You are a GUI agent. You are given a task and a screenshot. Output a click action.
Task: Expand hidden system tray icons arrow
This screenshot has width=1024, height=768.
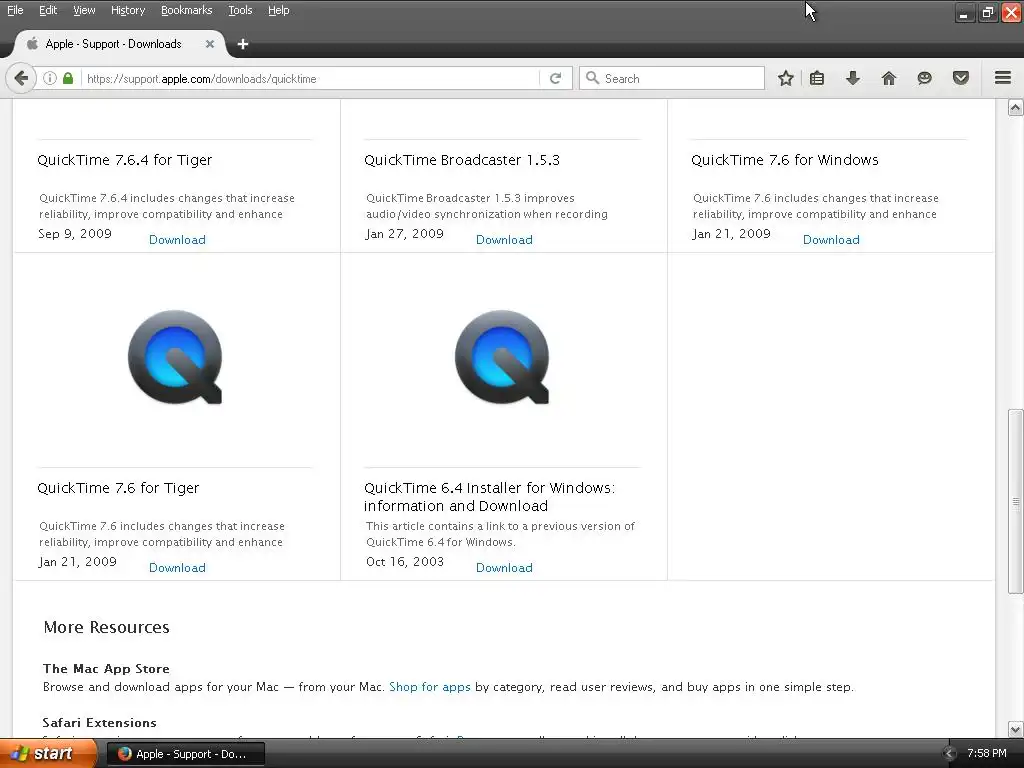click(x=949, y=754)
